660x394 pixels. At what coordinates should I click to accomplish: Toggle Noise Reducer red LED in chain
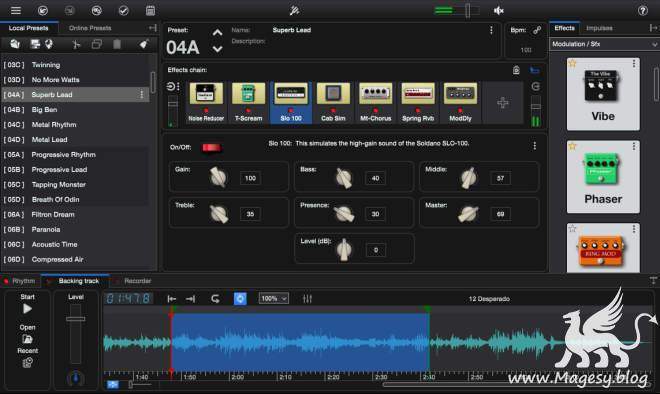click(206, 111)
